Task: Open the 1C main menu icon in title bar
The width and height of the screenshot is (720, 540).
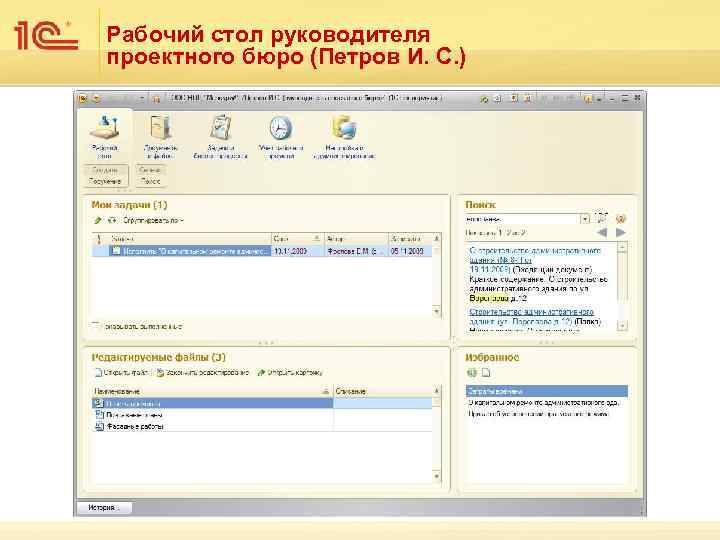Action: point(83,98)
